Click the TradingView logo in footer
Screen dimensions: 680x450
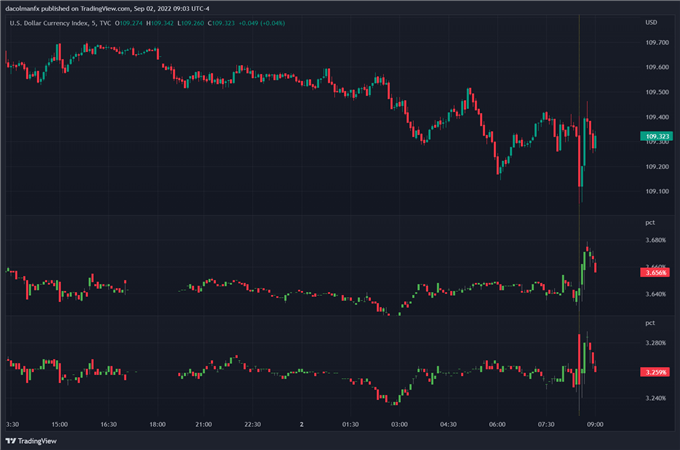(31, 441)
